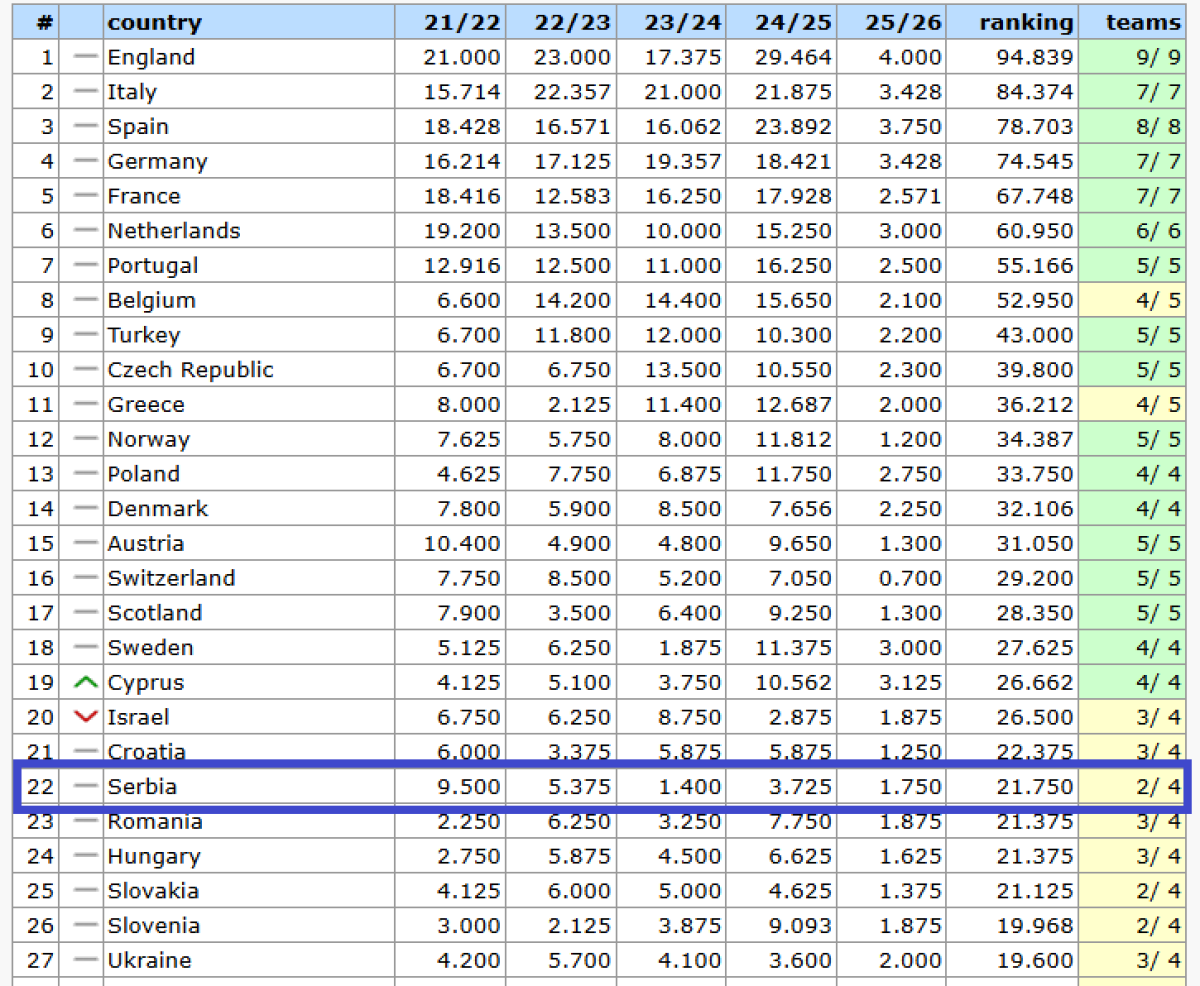Click the dash icon next to Ukraine
The width and height of the screenshot is (1200, 986).
pos(87,961)
